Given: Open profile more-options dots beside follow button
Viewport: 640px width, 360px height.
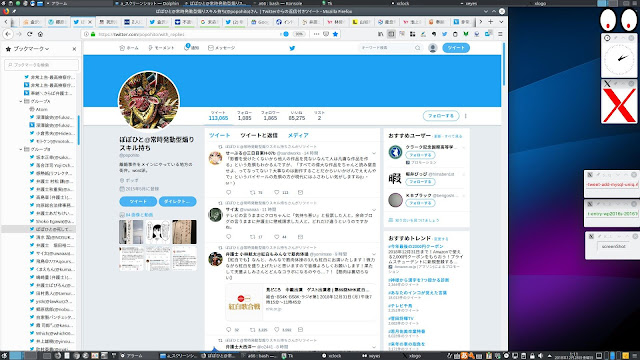Looking at the screenshot, I should click(x=465, y=116).
